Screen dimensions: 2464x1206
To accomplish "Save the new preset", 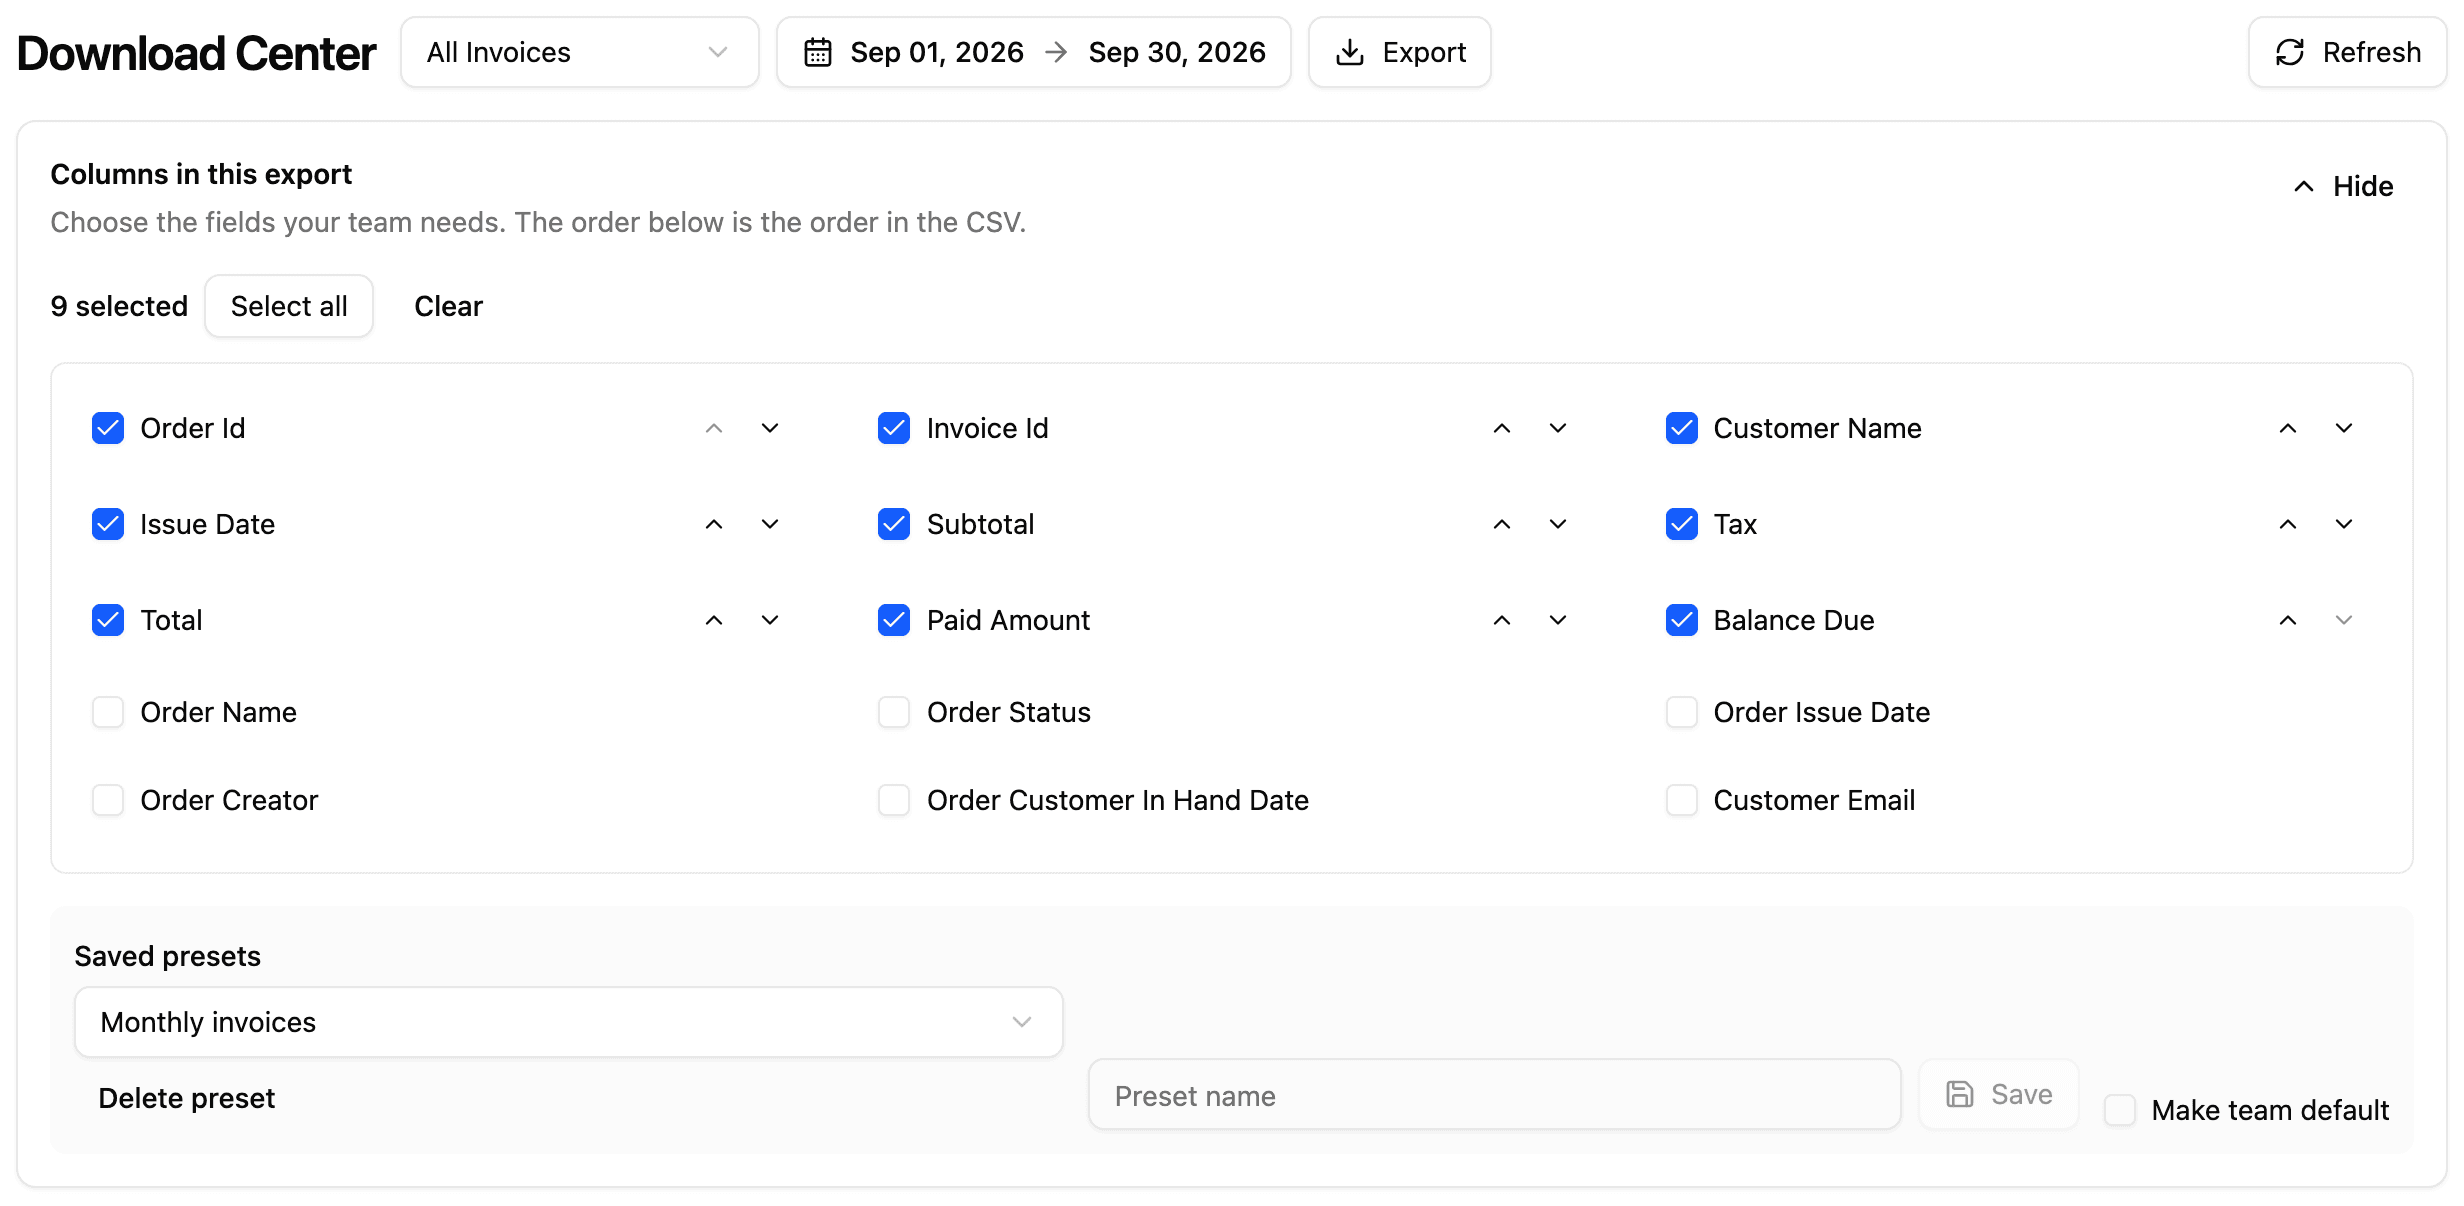I will point(1999,1094).
